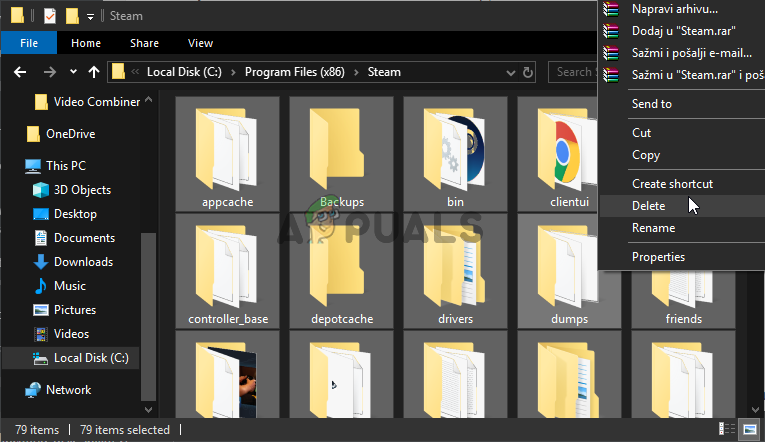Expand the address bar history dropdown
This screenshot has width=765, height=442.
510,73
